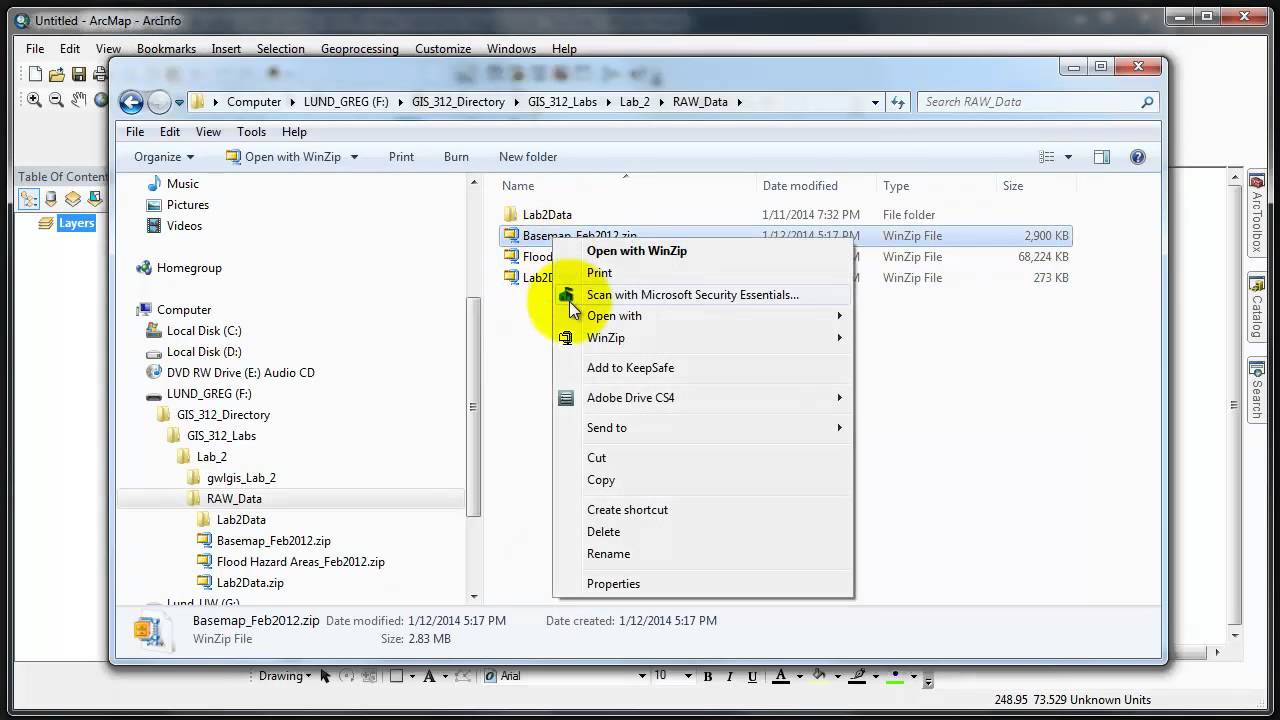Select gwlgis_Lab_2 in navigation tree

241,478
